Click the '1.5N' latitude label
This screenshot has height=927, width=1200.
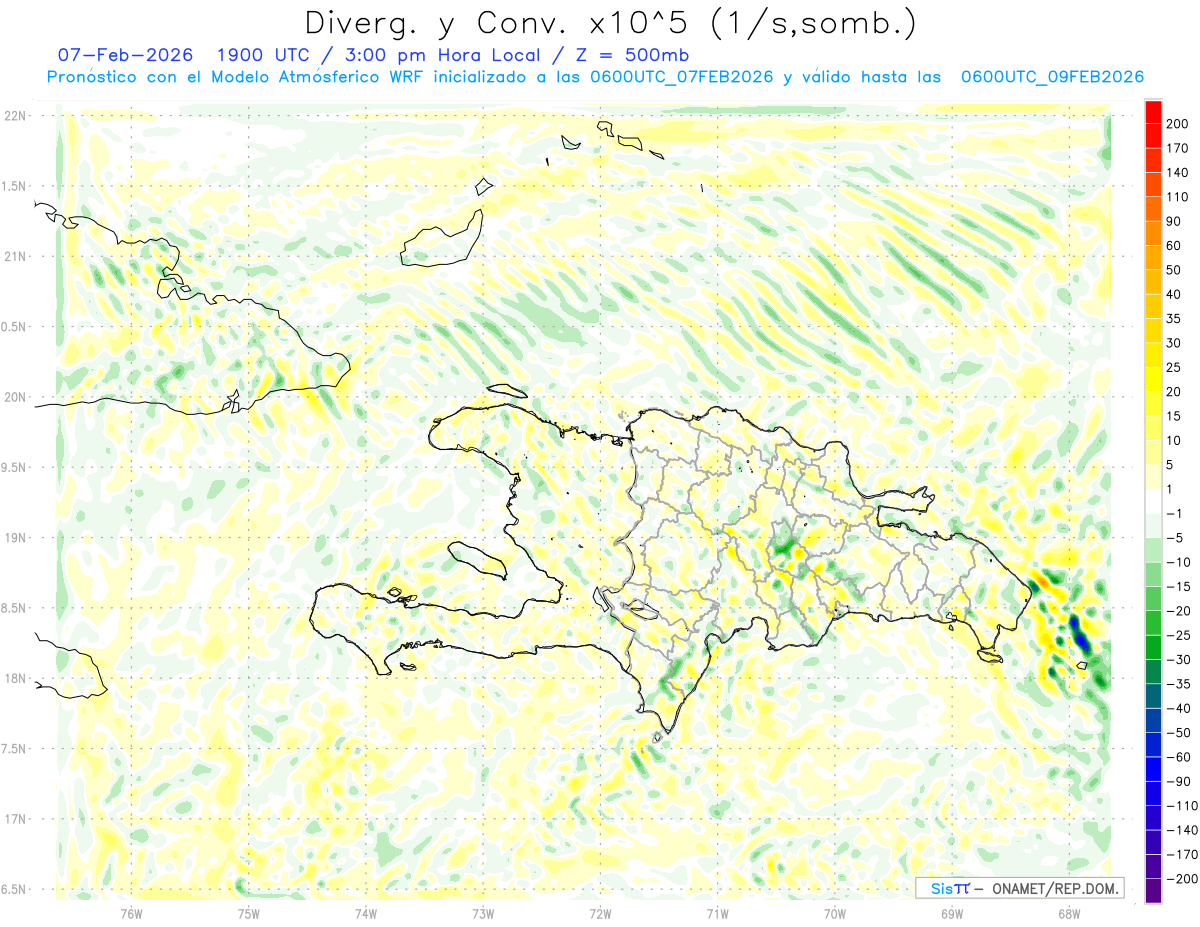(x=16, y=186)
